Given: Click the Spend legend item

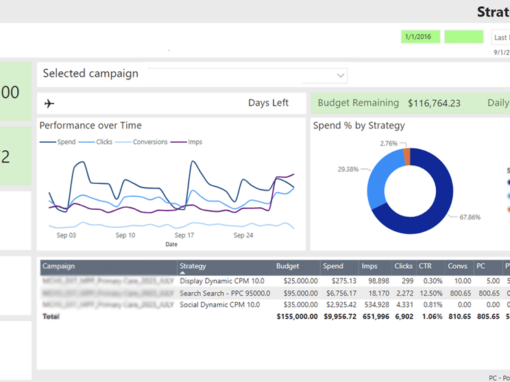Looking at the screenshot, I should (x=58, y=142).
